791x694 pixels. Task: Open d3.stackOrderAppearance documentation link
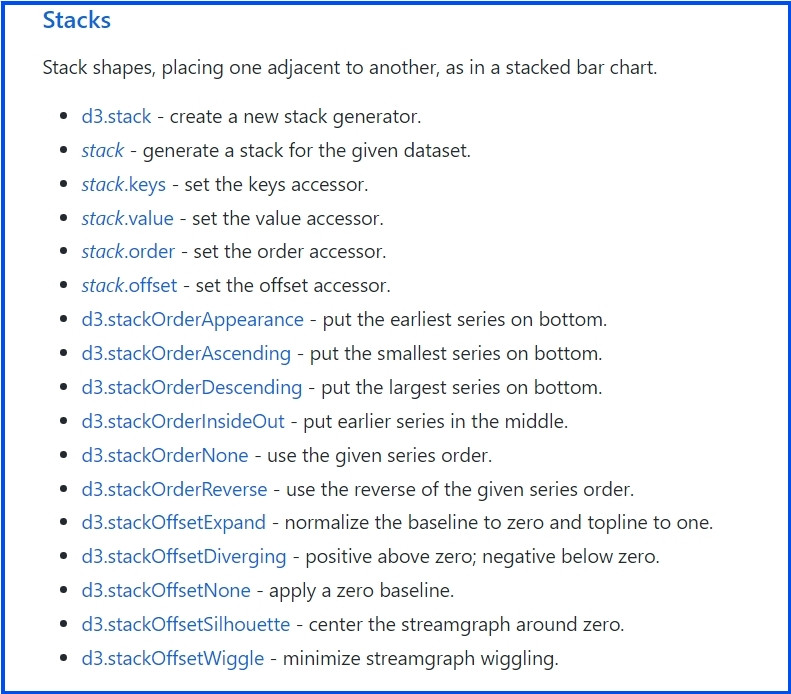click(193, 320)
